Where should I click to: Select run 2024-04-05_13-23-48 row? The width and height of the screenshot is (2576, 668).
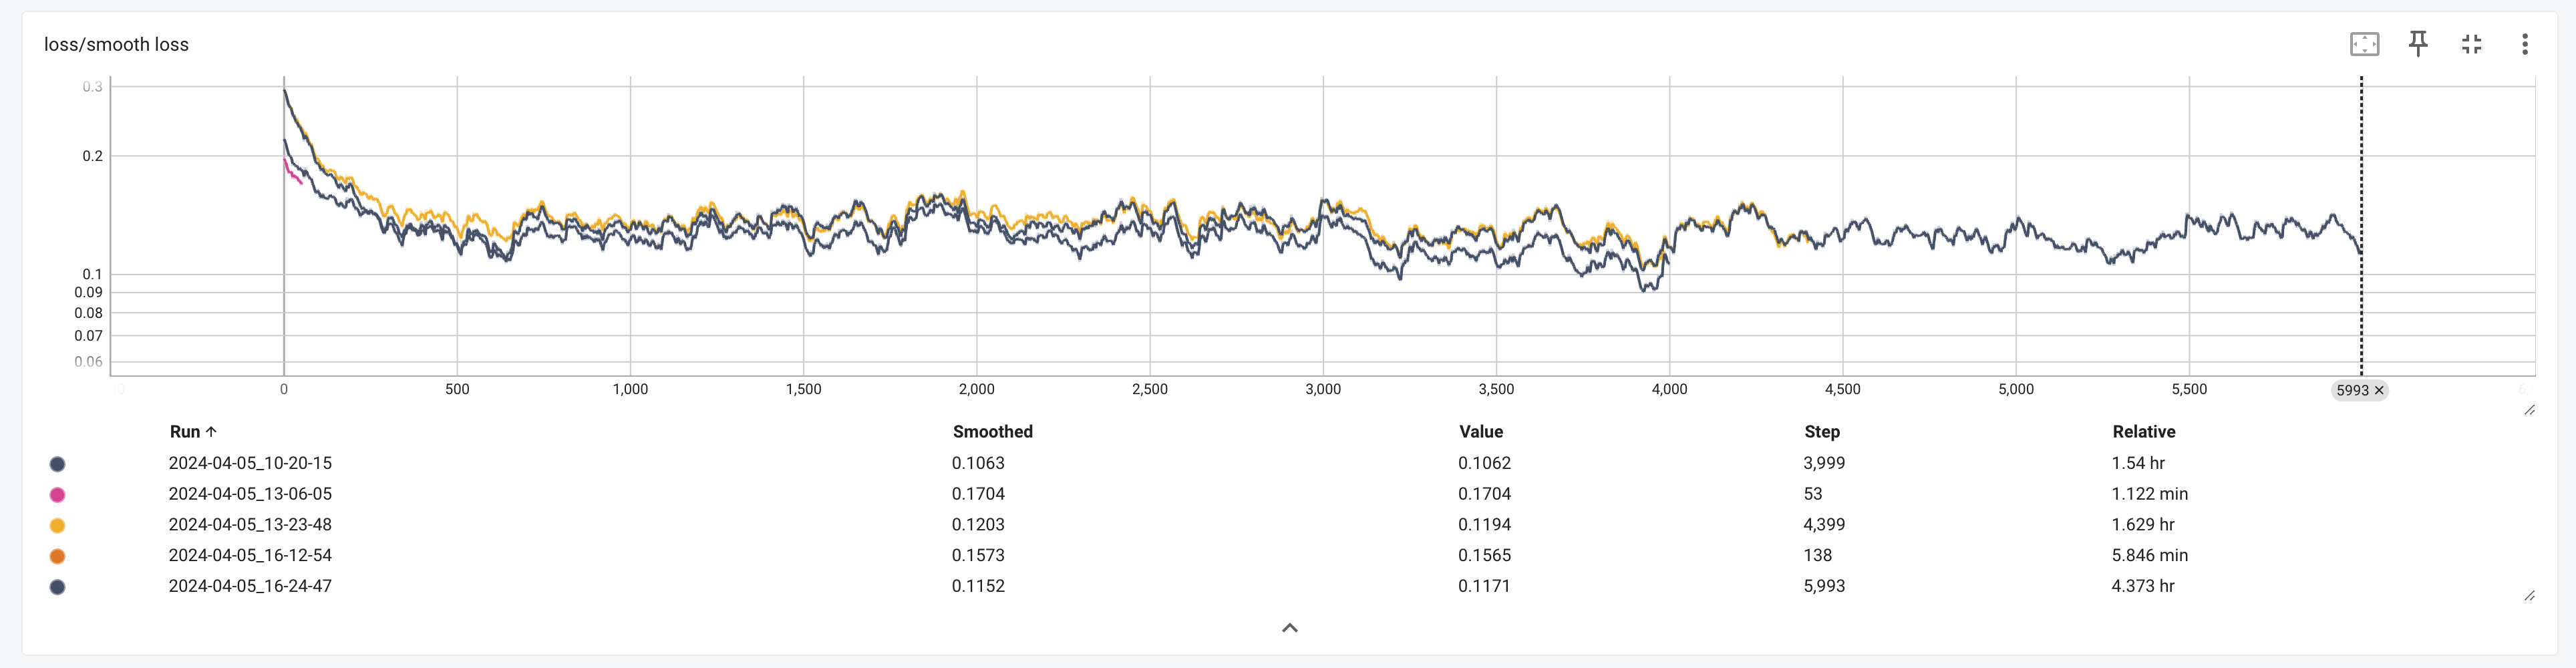click(250, 525)
